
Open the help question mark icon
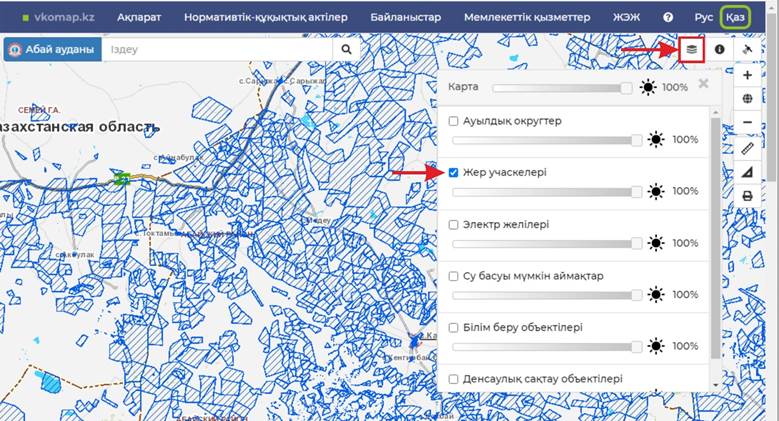(668, 18)
